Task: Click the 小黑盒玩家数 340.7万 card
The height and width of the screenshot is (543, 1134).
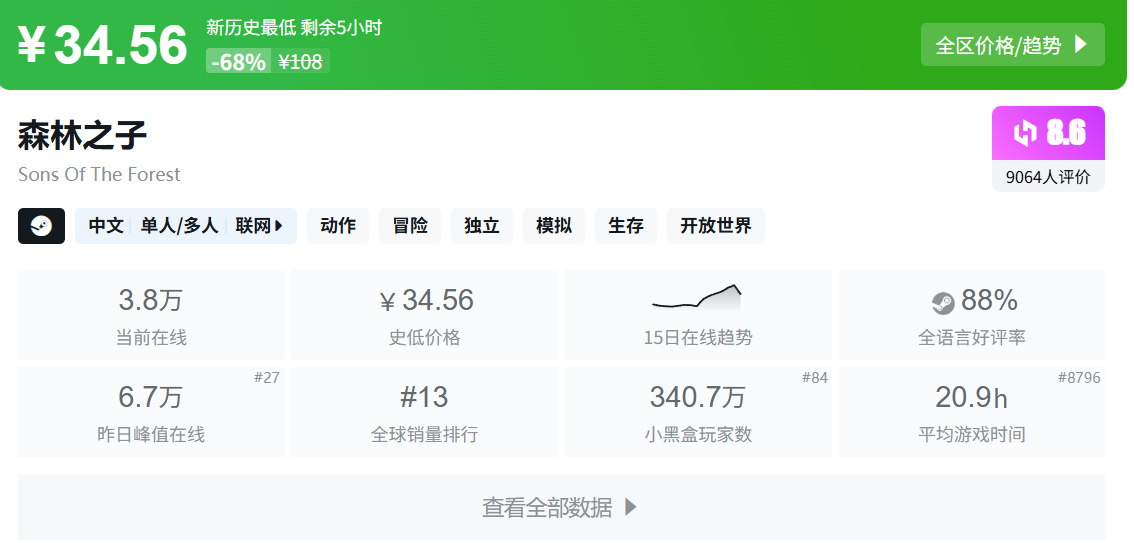Action: (698, 412)
